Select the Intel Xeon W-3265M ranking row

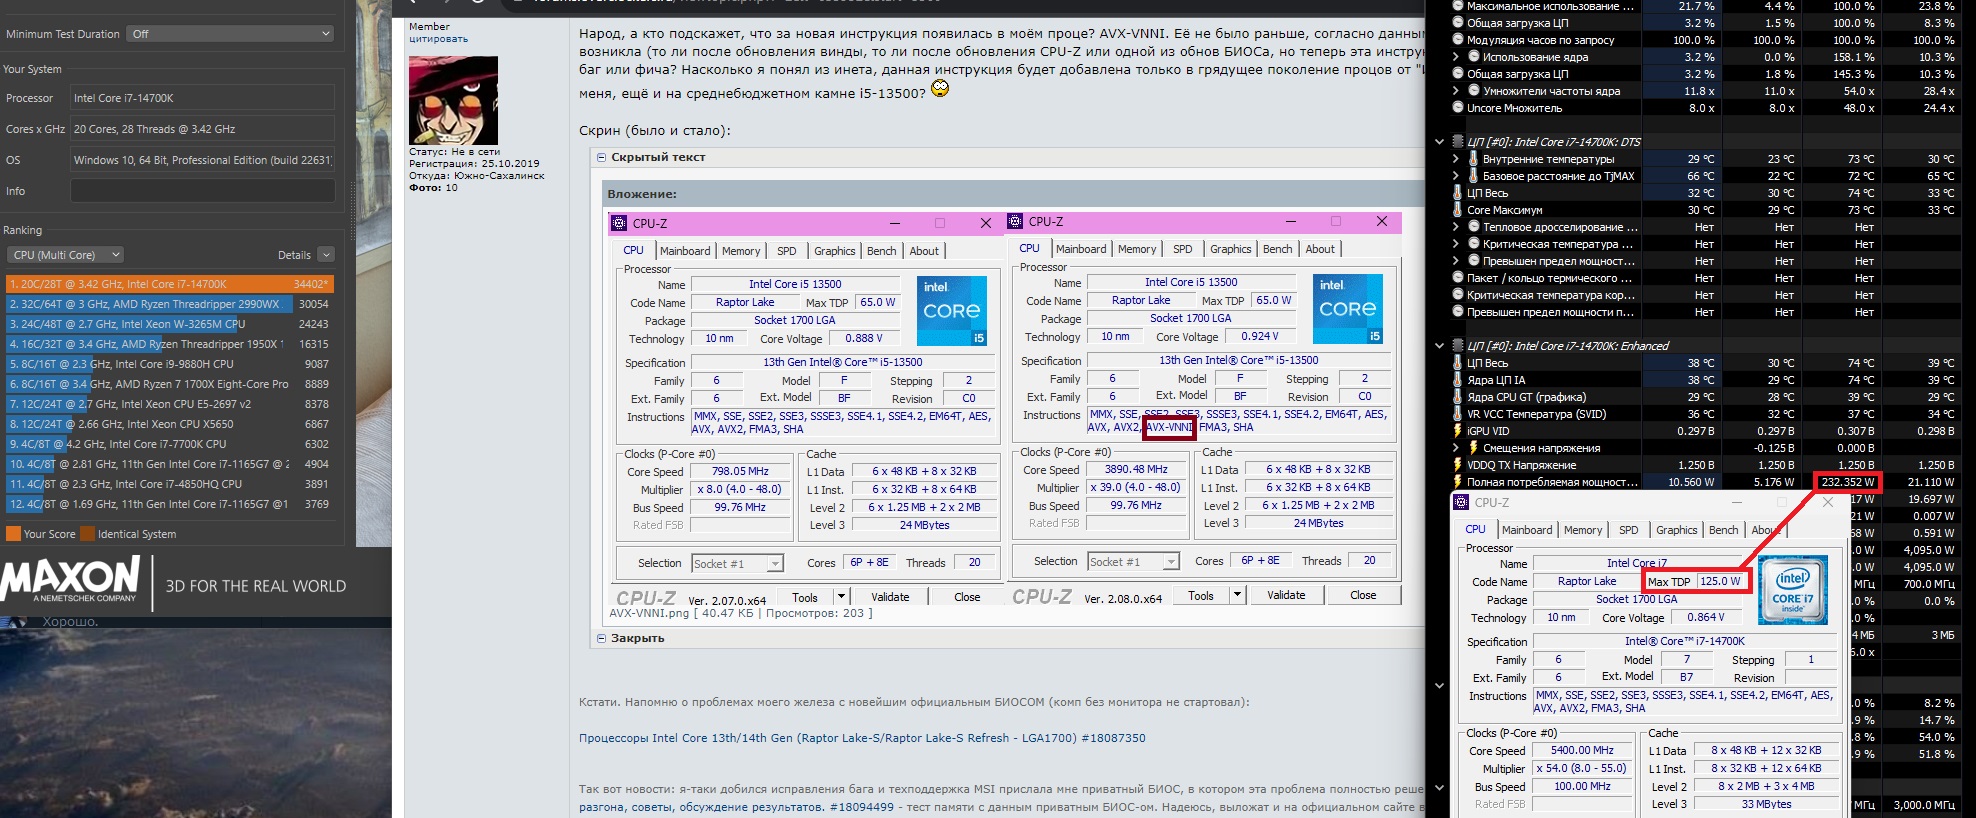click(169, 324)
